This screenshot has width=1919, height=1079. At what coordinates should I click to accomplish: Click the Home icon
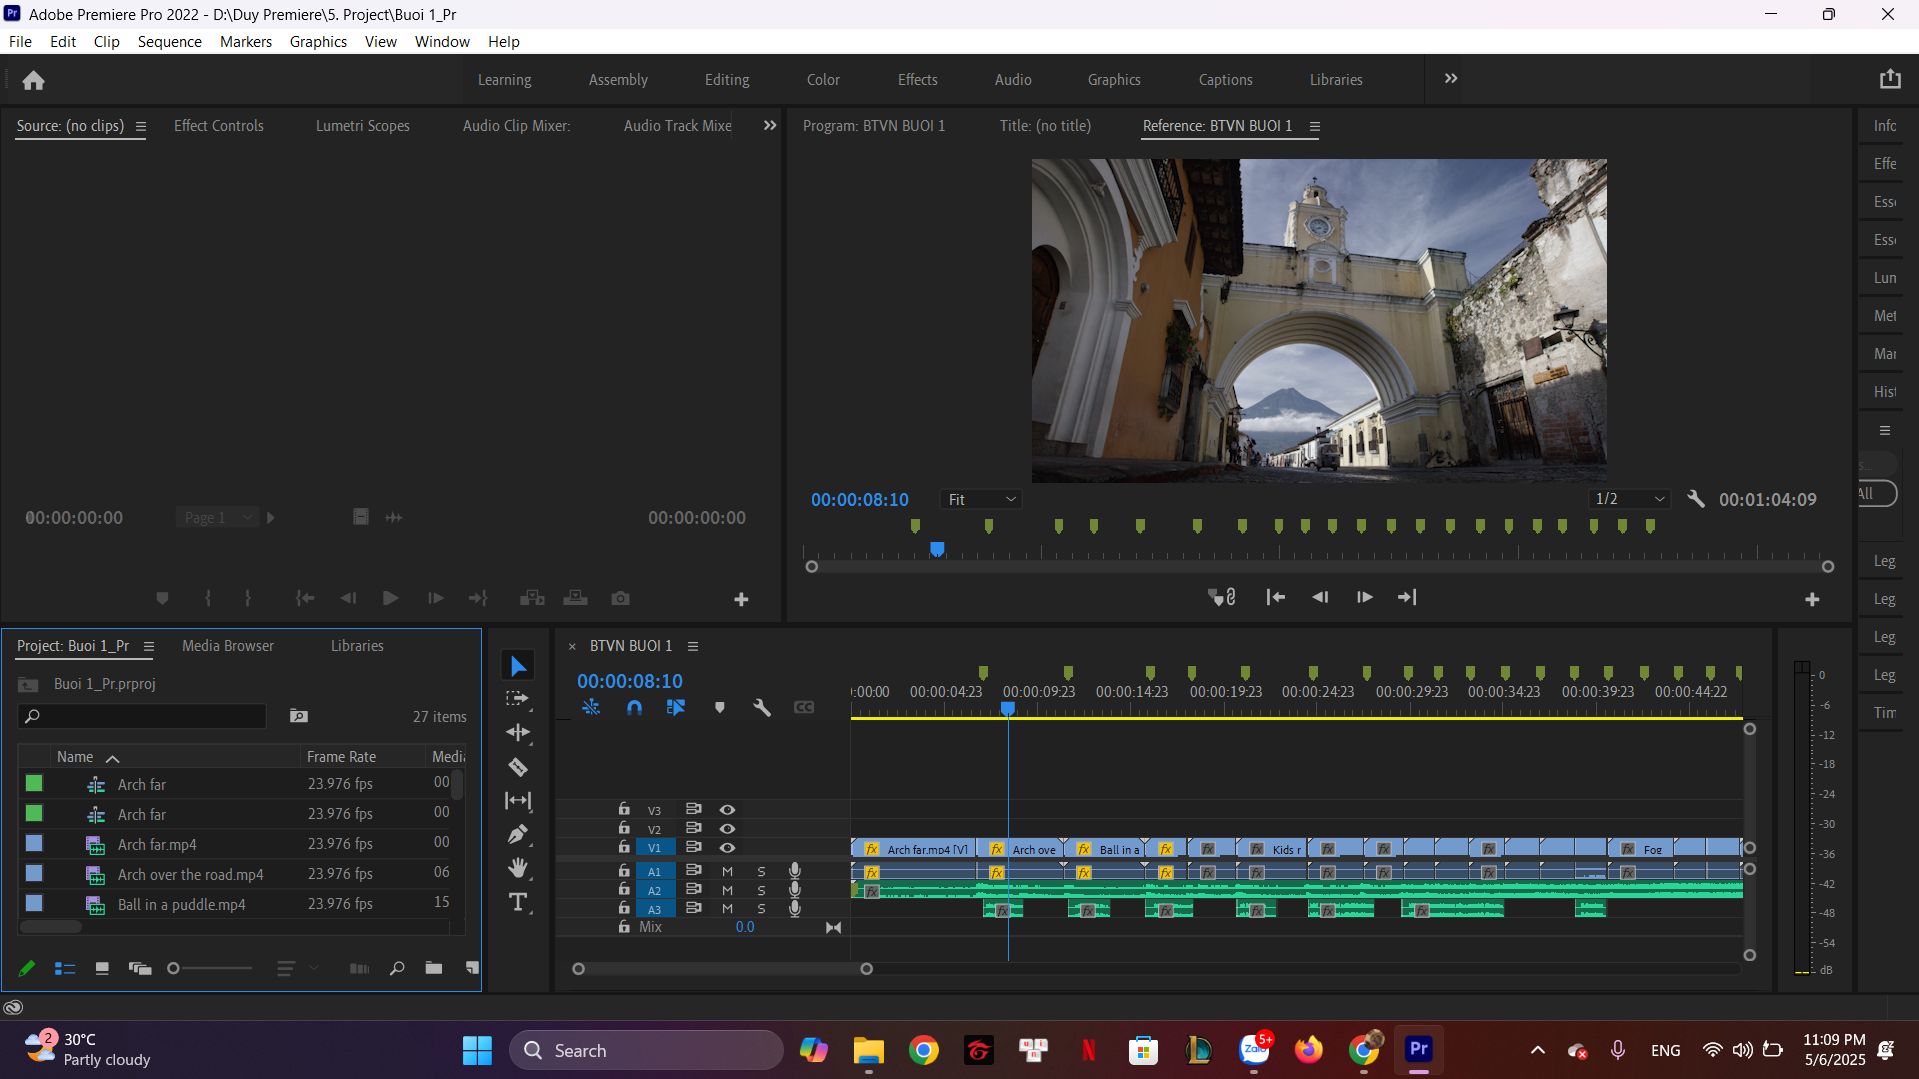tap(33, 80)
